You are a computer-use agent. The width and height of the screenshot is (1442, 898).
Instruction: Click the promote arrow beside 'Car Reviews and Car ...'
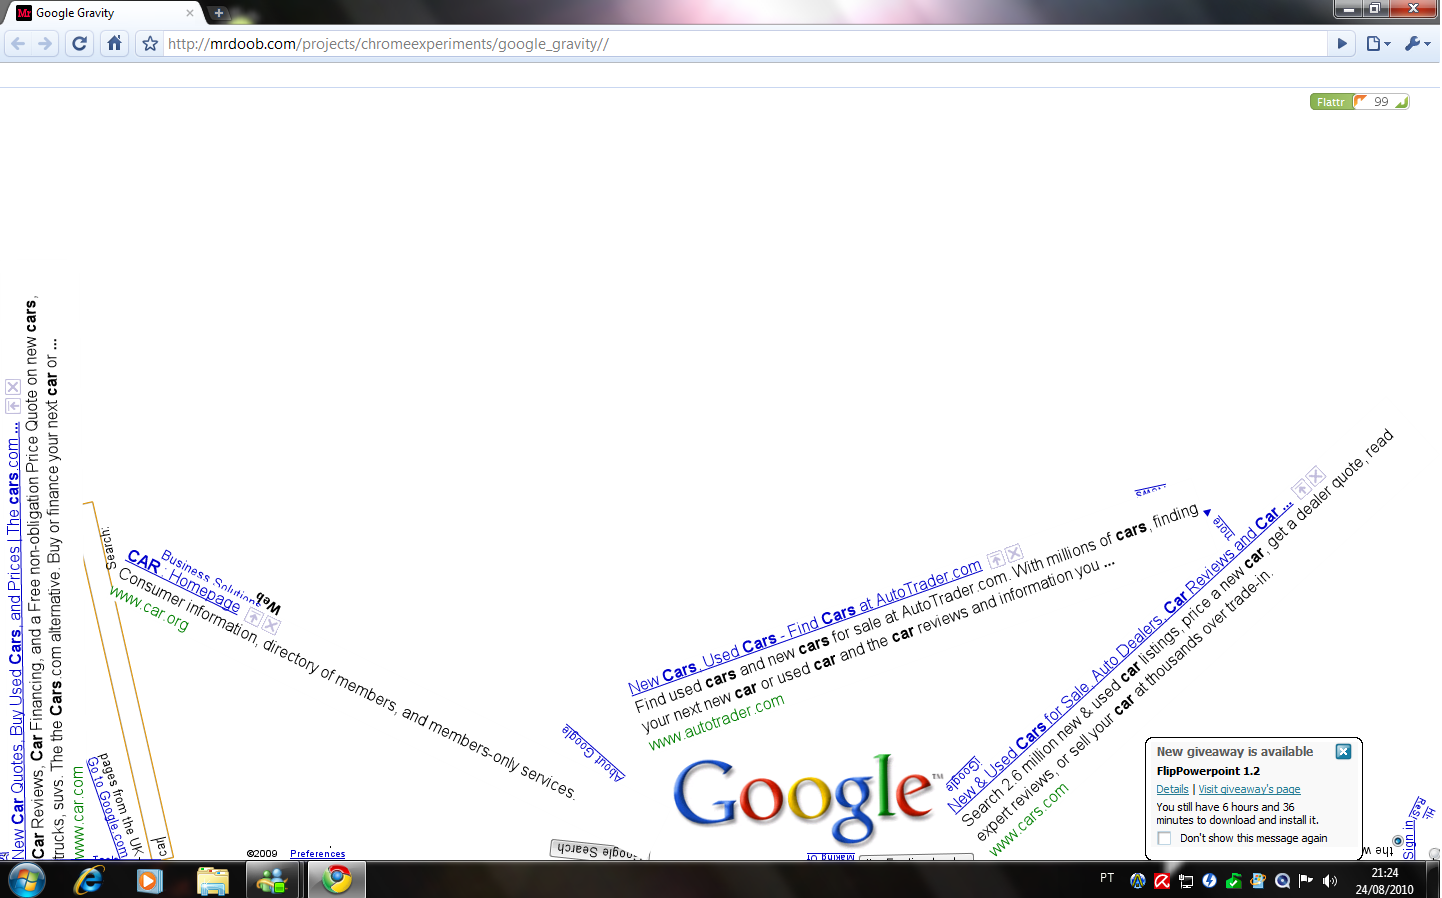click(1300, 488)
